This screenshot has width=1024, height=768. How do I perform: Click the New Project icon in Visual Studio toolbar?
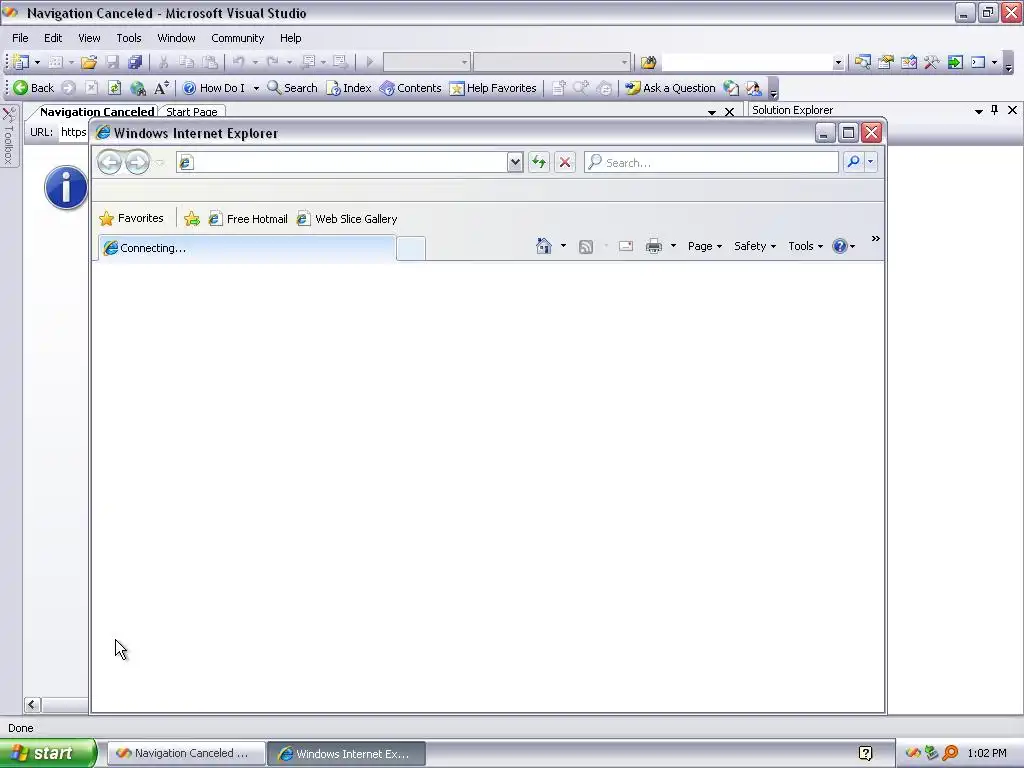click(x=20, y=62)
